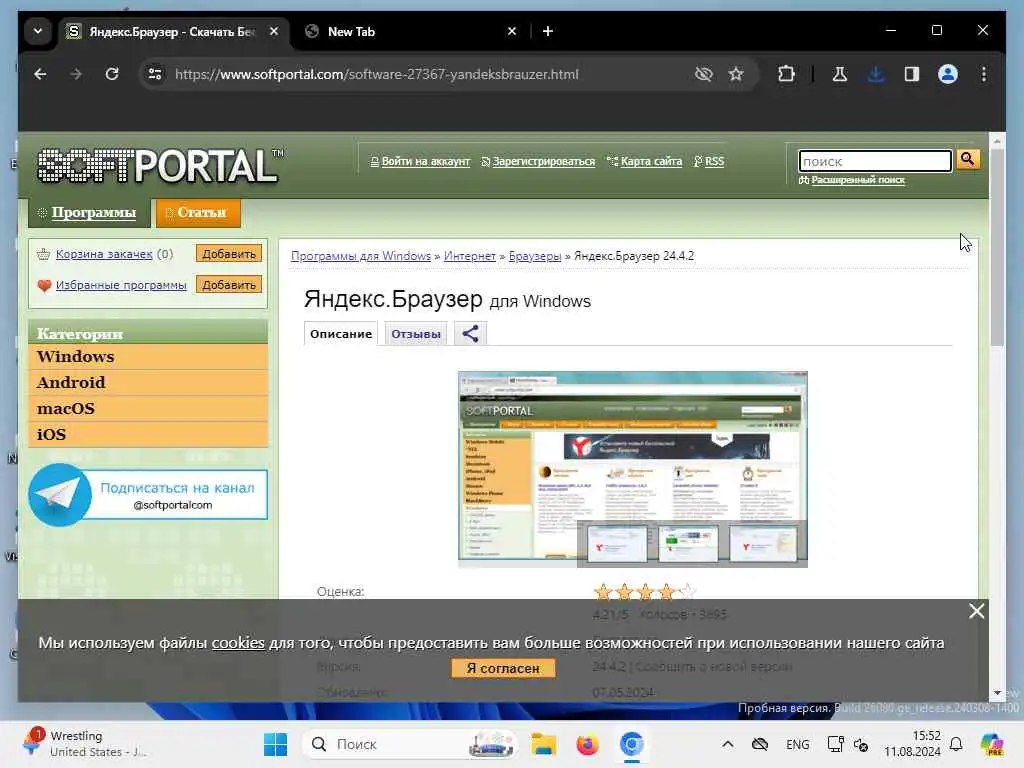This screenshot has height=768, width=1024.
Task: Set the rating with the fifth star
Action: tap(686, 592)
